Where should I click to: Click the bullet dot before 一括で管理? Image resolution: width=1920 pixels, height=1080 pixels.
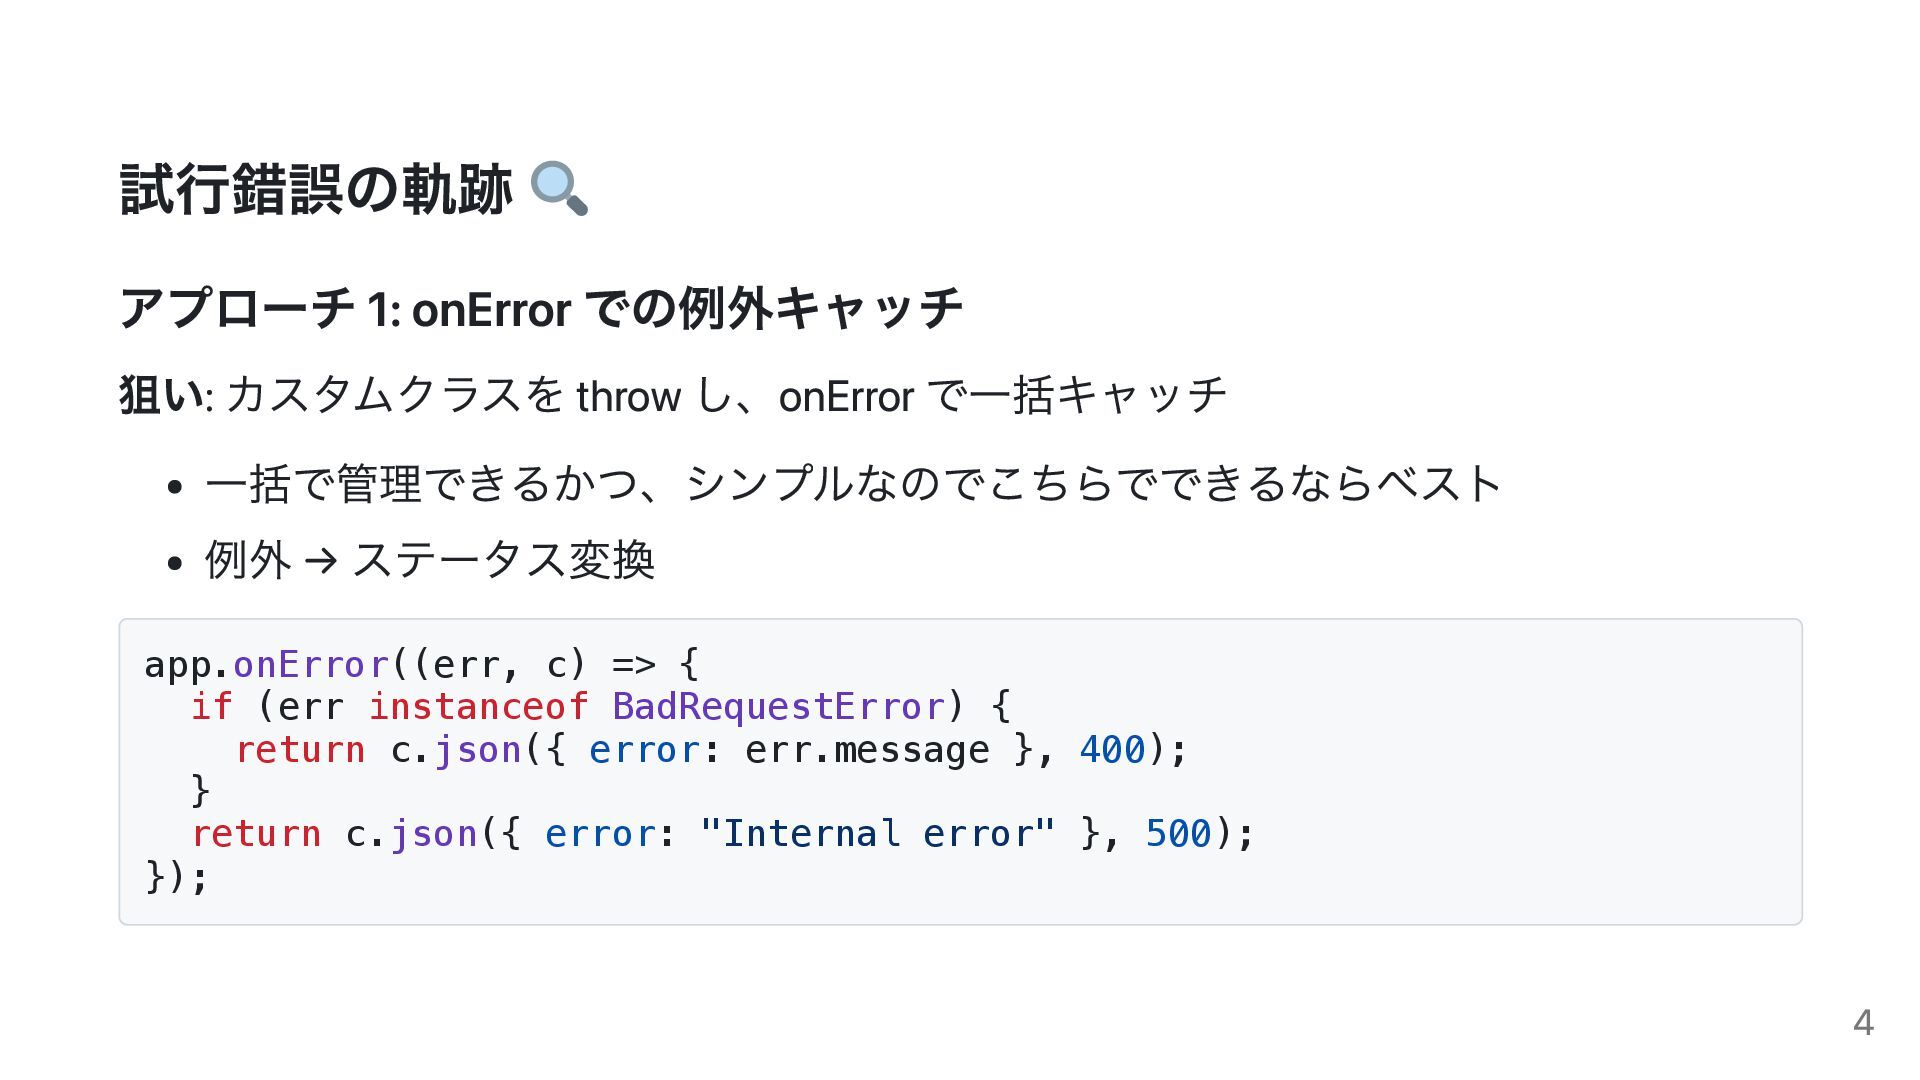175,487
